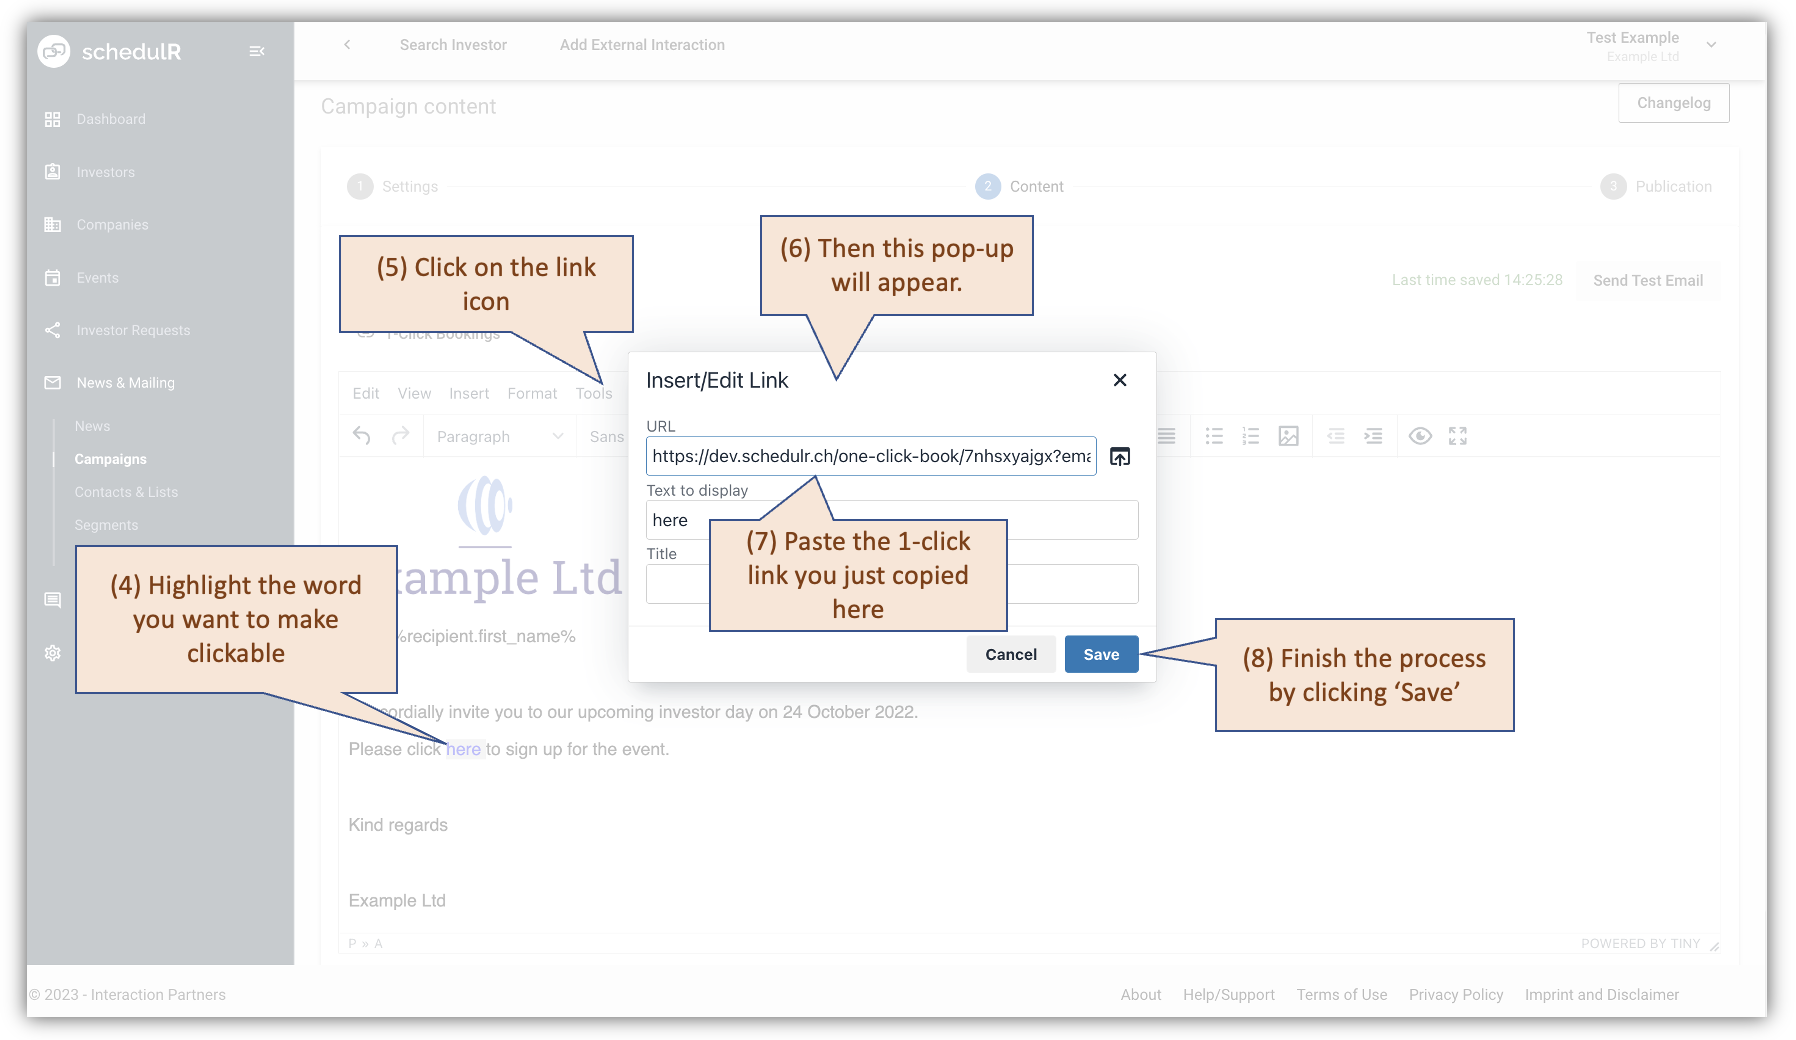Collapse the sidebar using the collapse icon
This screenshot has height=1040, width=1796.
pyautogui.click(x=257, y=50)
